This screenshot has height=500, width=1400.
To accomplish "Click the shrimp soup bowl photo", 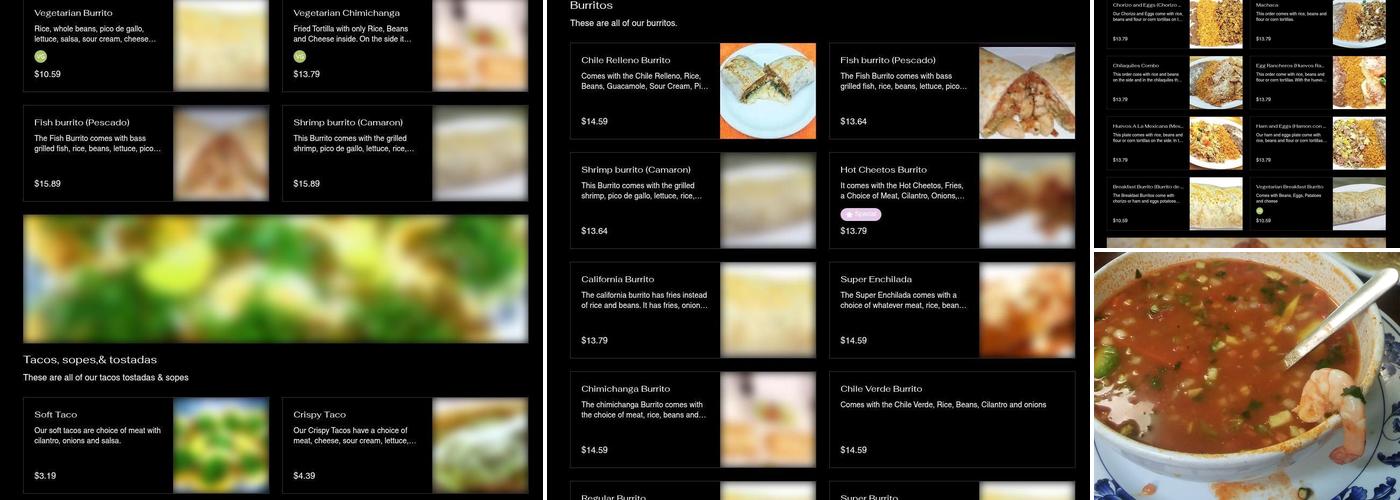I will [x=1247, y=376].
